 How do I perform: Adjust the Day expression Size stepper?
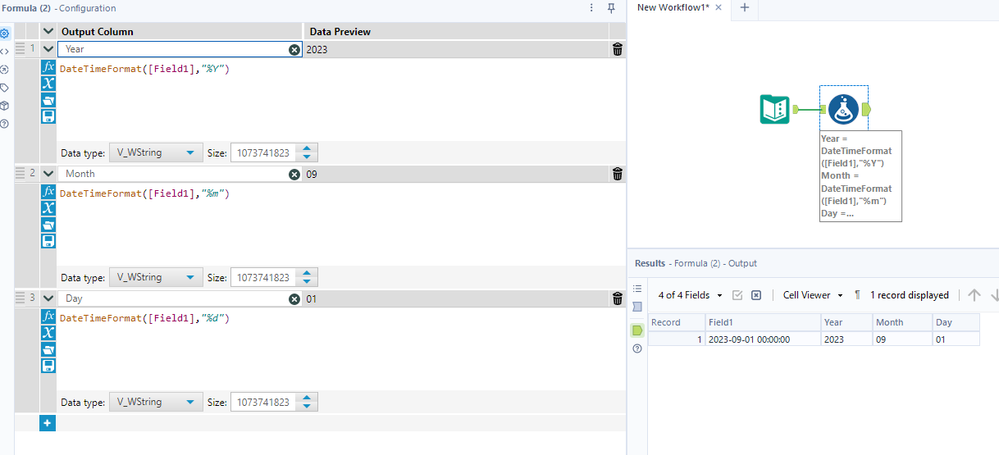point(307,402)
